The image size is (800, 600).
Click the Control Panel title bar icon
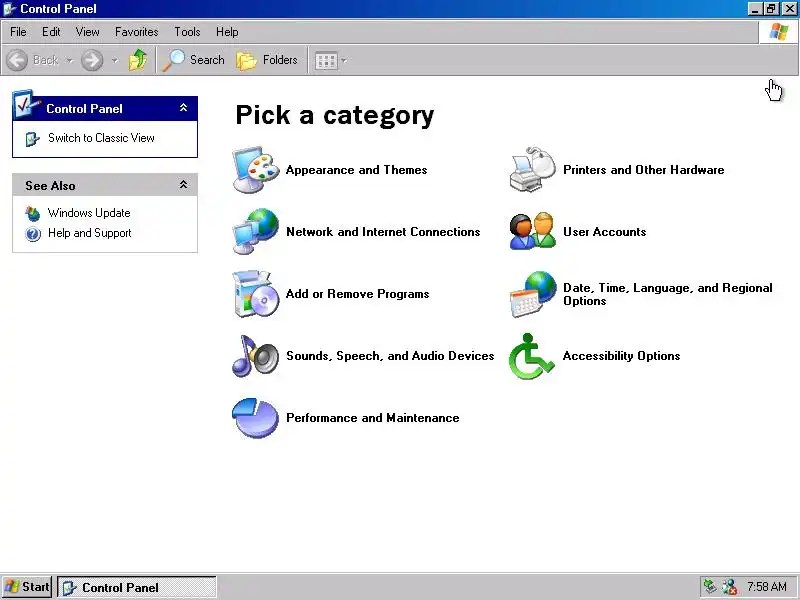point(9,8)
